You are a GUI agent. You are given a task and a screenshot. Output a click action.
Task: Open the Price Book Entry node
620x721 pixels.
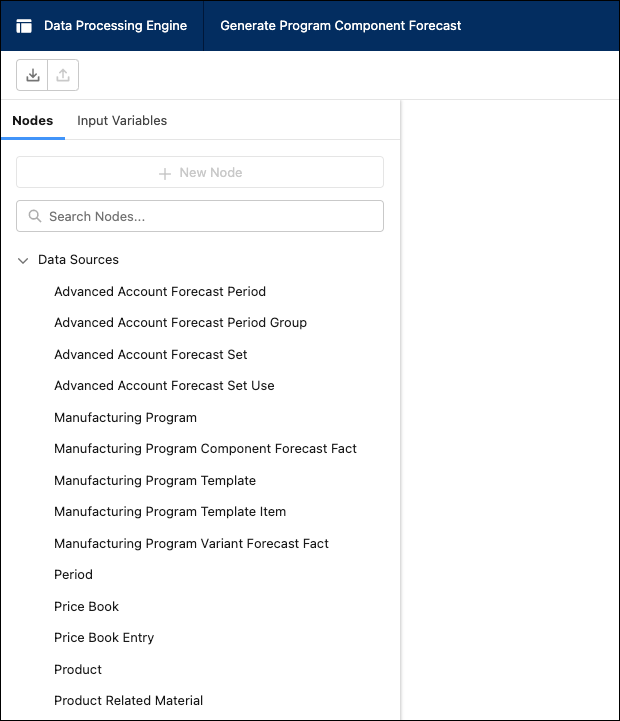click(104, 638)
